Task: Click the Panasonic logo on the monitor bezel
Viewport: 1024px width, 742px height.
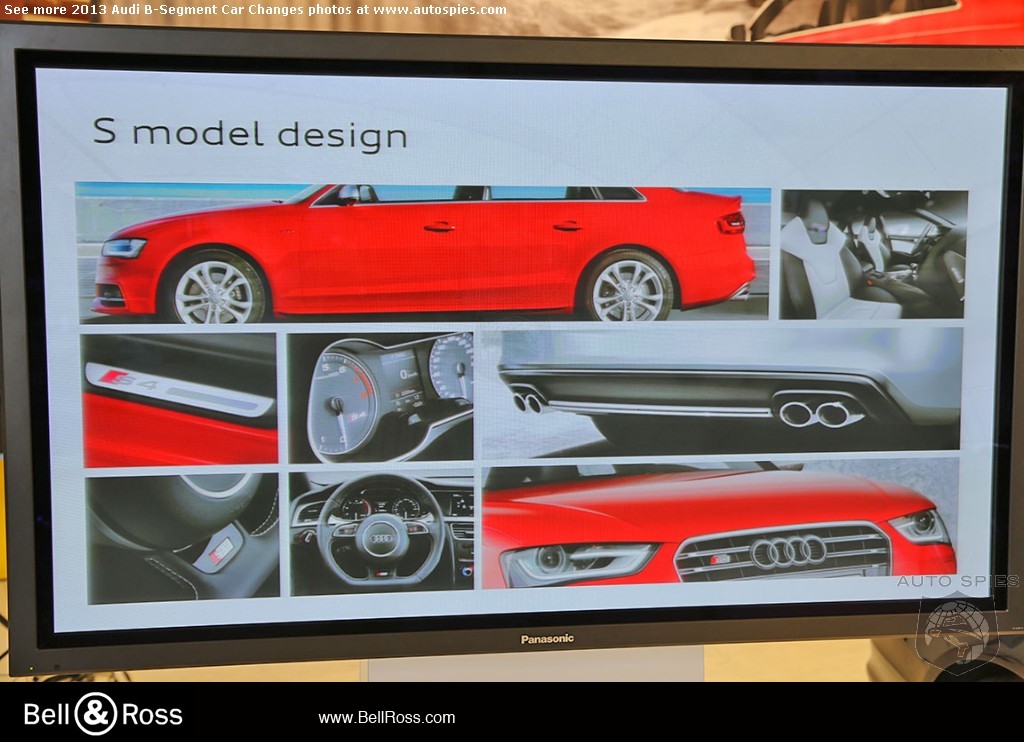Action: point(547,639)
